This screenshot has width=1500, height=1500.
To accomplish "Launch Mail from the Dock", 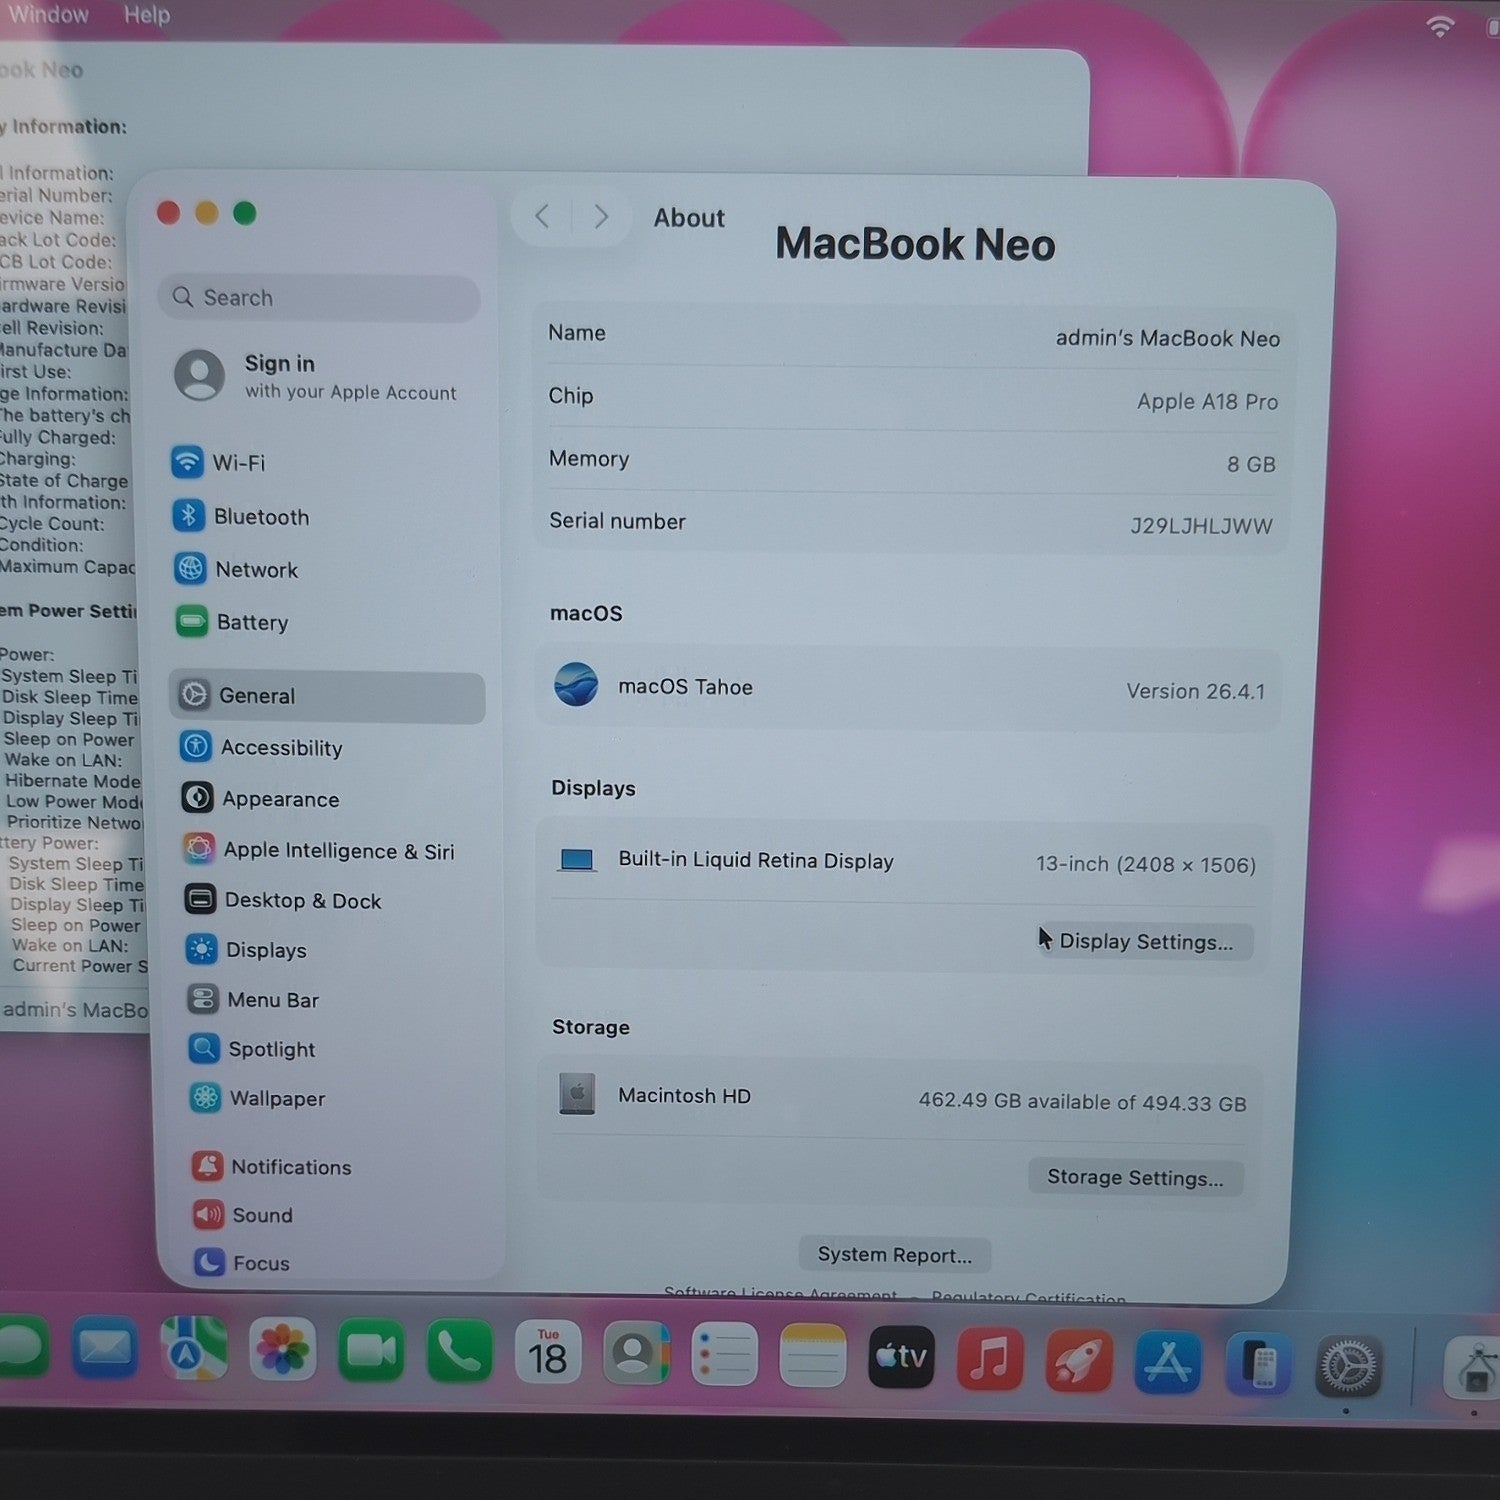I will [105, 1349].
